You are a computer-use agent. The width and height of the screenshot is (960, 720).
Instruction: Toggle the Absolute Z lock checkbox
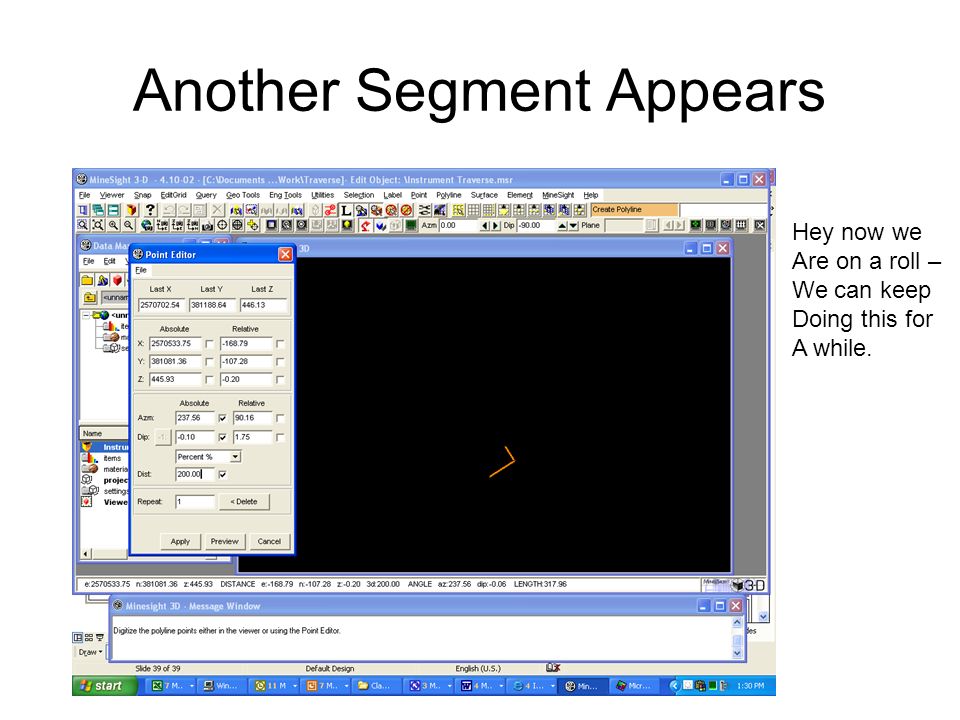209,380
